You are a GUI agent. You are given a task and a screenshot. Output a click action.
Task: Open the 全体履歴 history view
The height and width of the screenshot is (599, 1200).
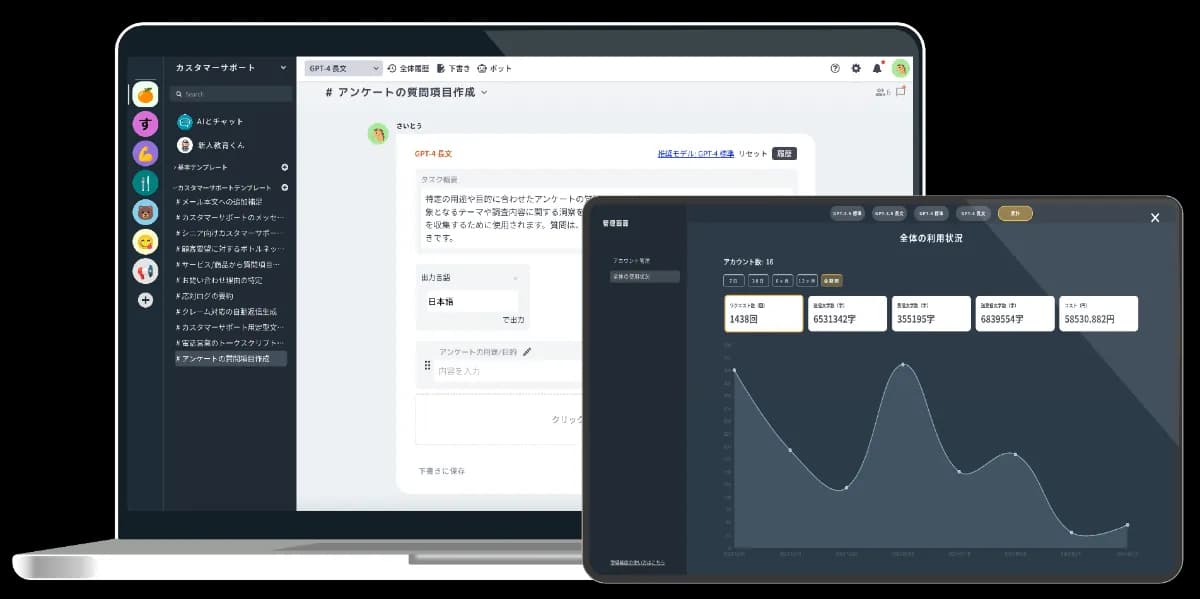coord(410,68)
